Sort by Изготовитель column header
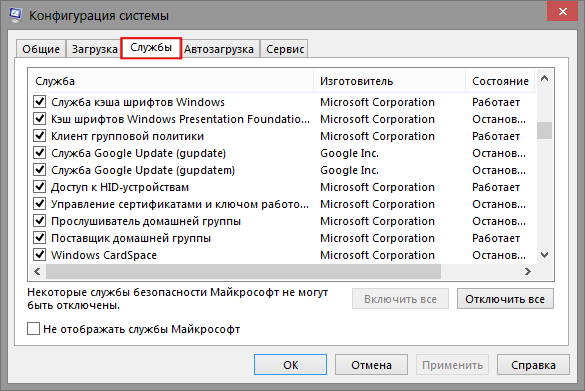 tap(390, 81)
